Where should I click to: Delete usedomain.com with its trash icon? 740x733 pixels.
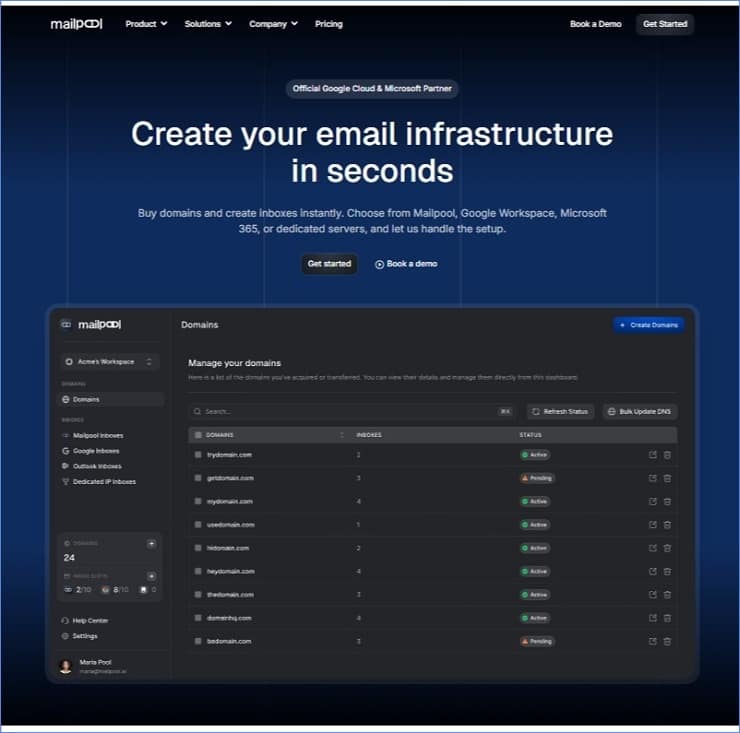tap(667, 524)
